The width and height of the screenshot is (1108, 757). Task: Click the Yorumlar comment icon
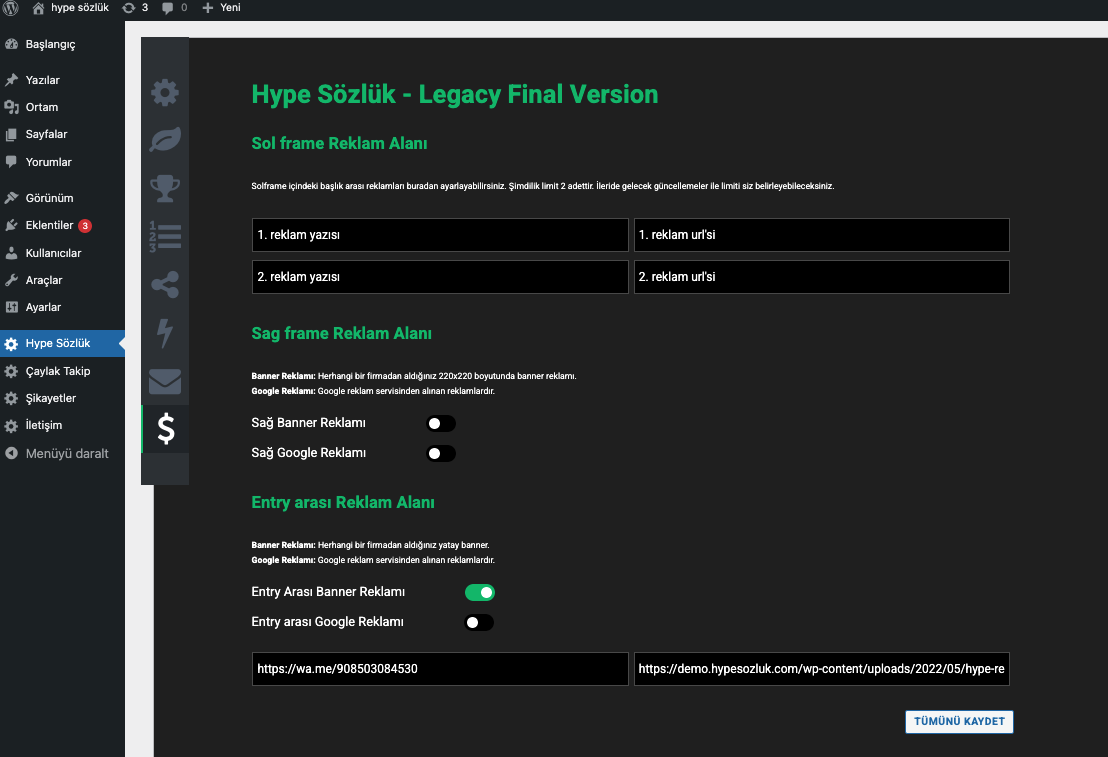pos(11,162)
